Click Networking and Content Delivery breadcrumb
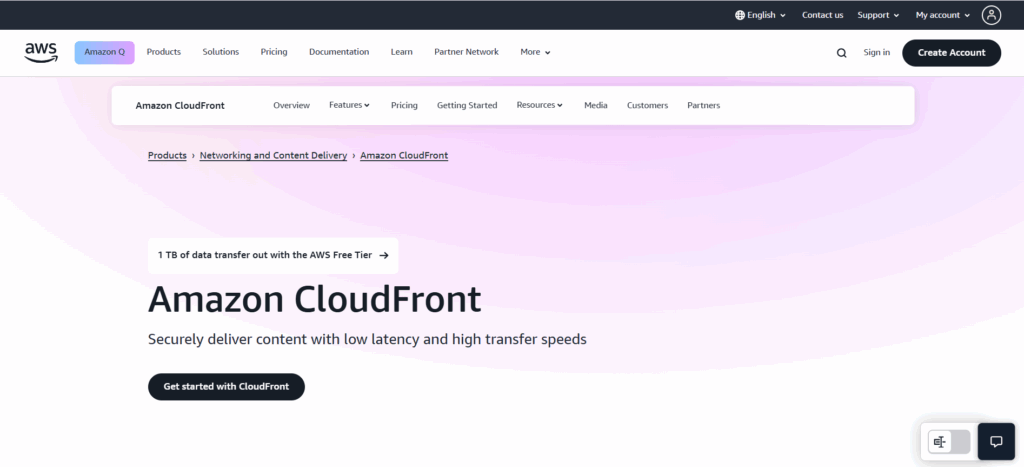 tap(273, 155)
